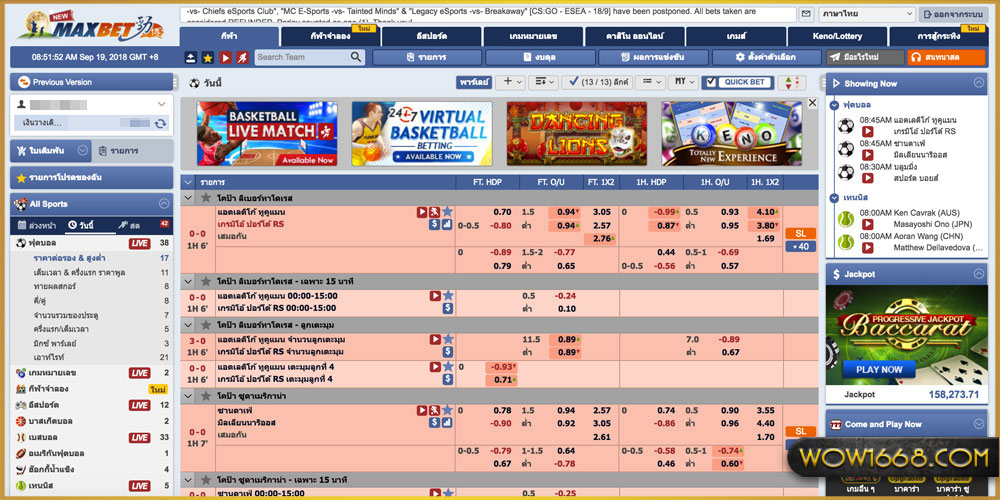Switch to the Keno/Lottery tab
This screenshot has height=500, width=1000.
coord(837,36)
